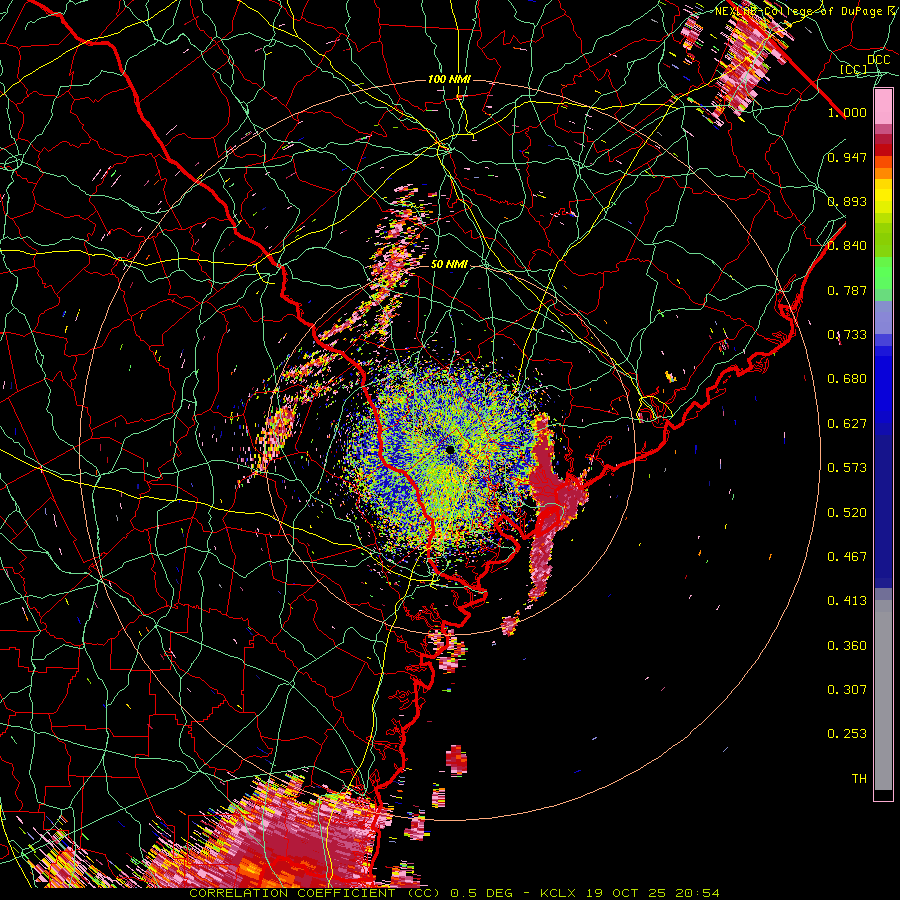Click the "KCLX" station identifier in caption
The image size is (900, 900).
557,893
